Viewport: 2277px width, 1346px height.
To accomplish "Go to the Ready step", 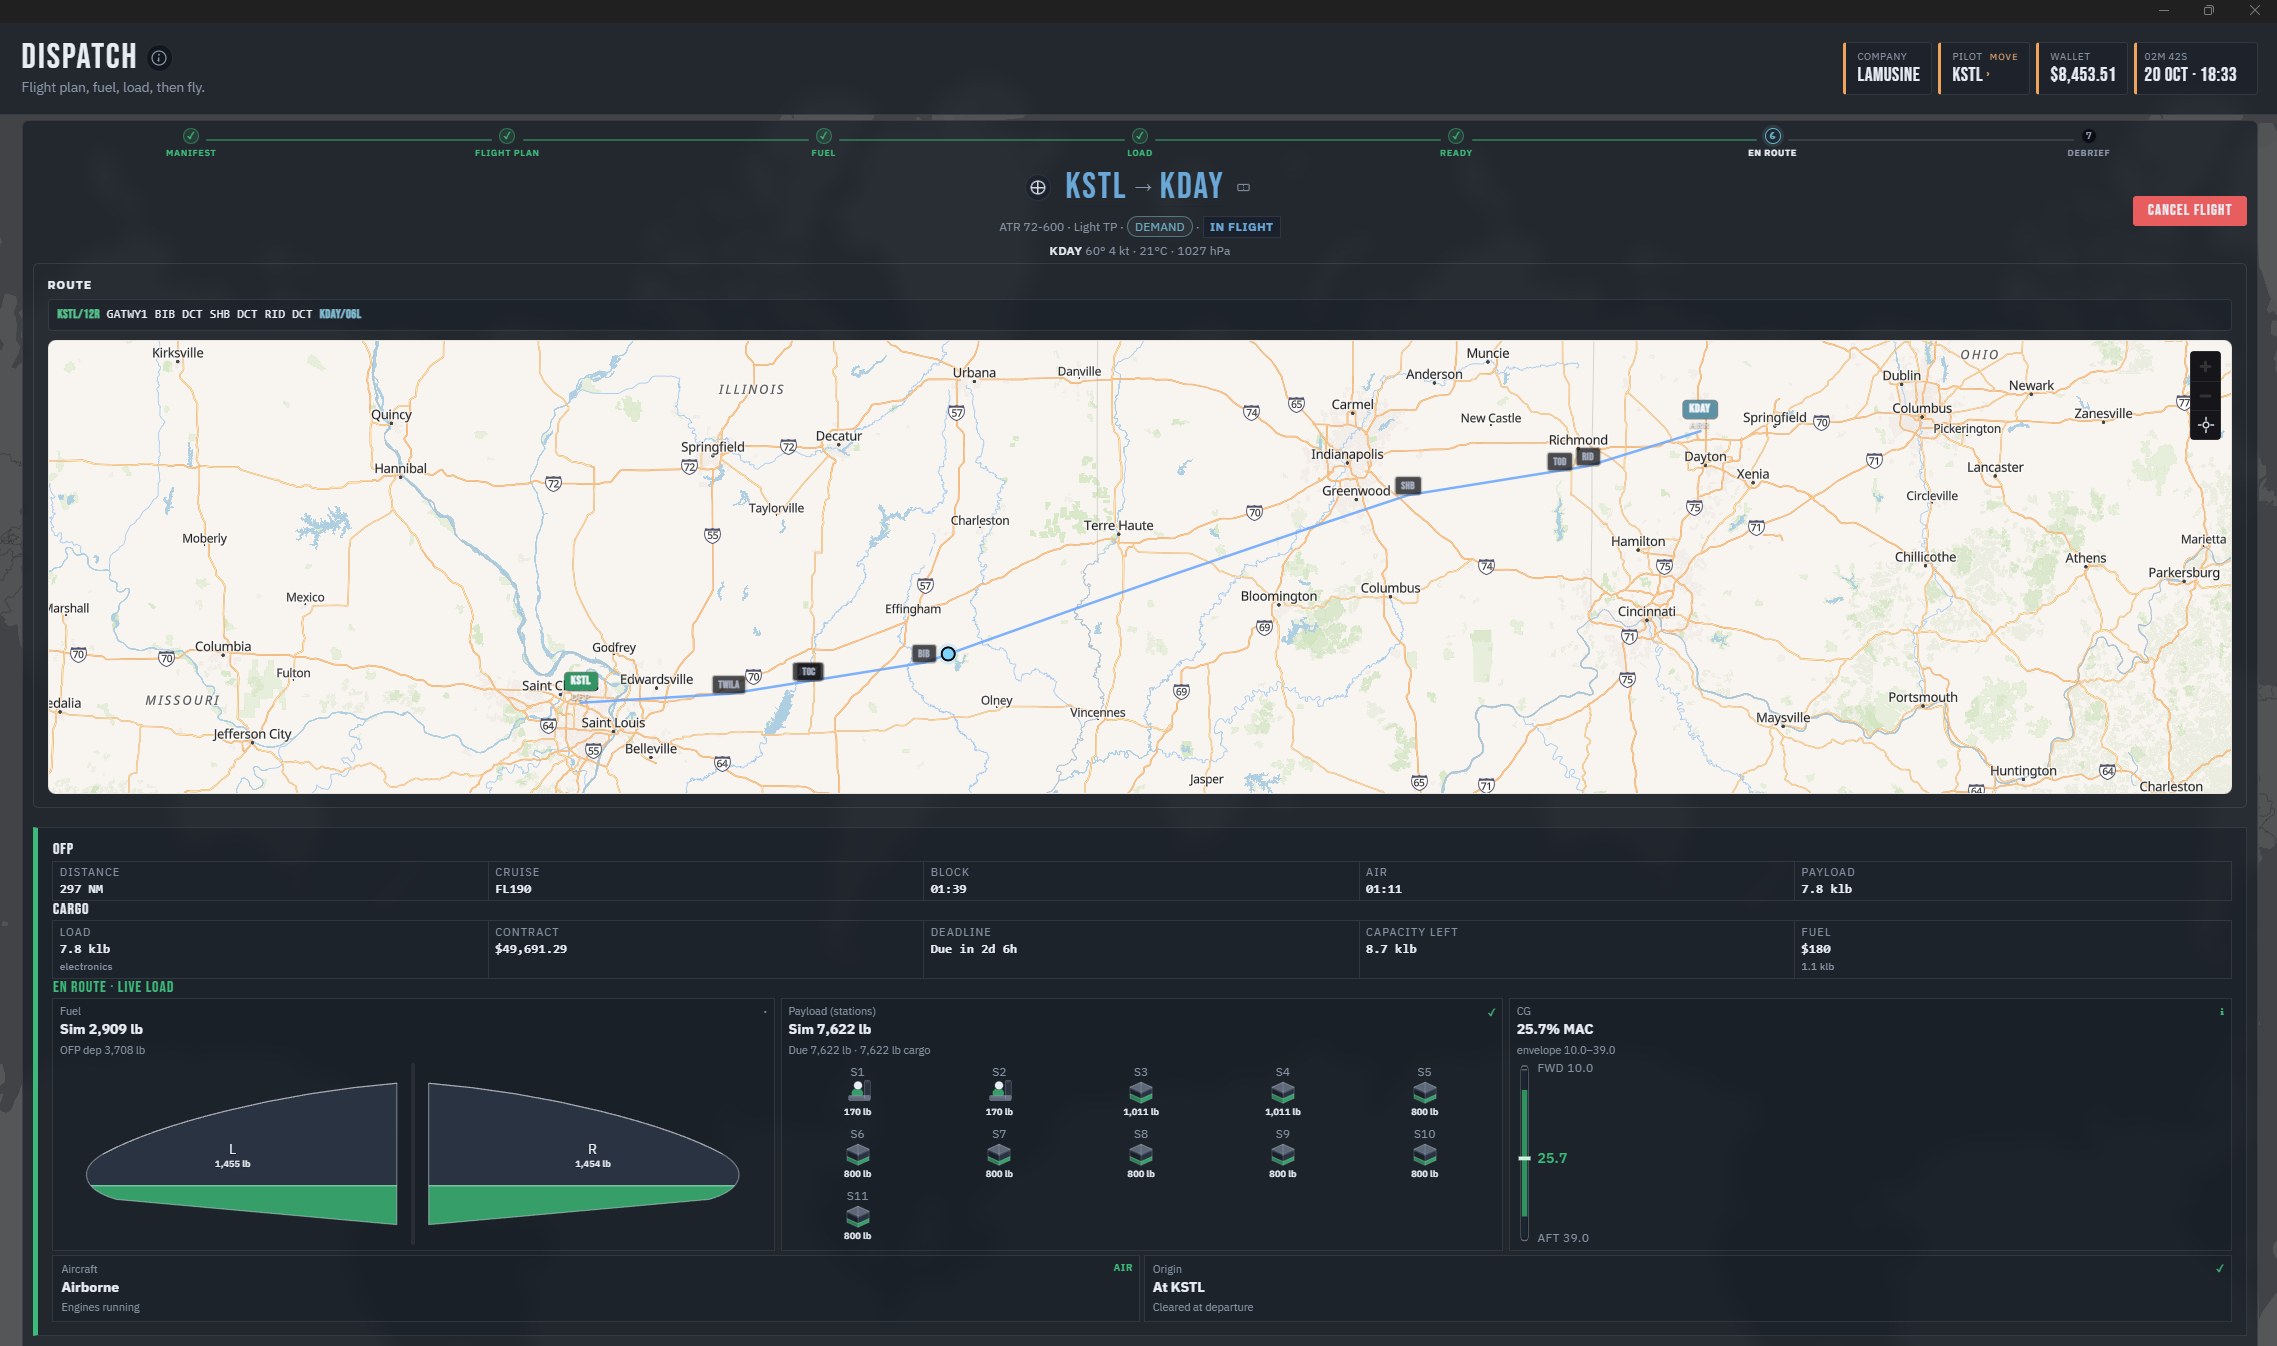I will (1456, 142).
